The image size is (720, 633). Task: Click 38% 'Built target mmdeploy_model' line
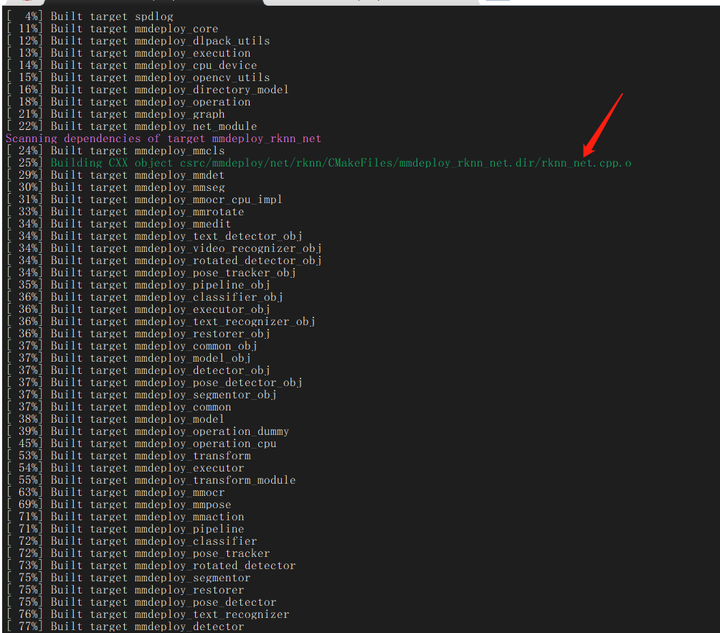click(116, 419)
